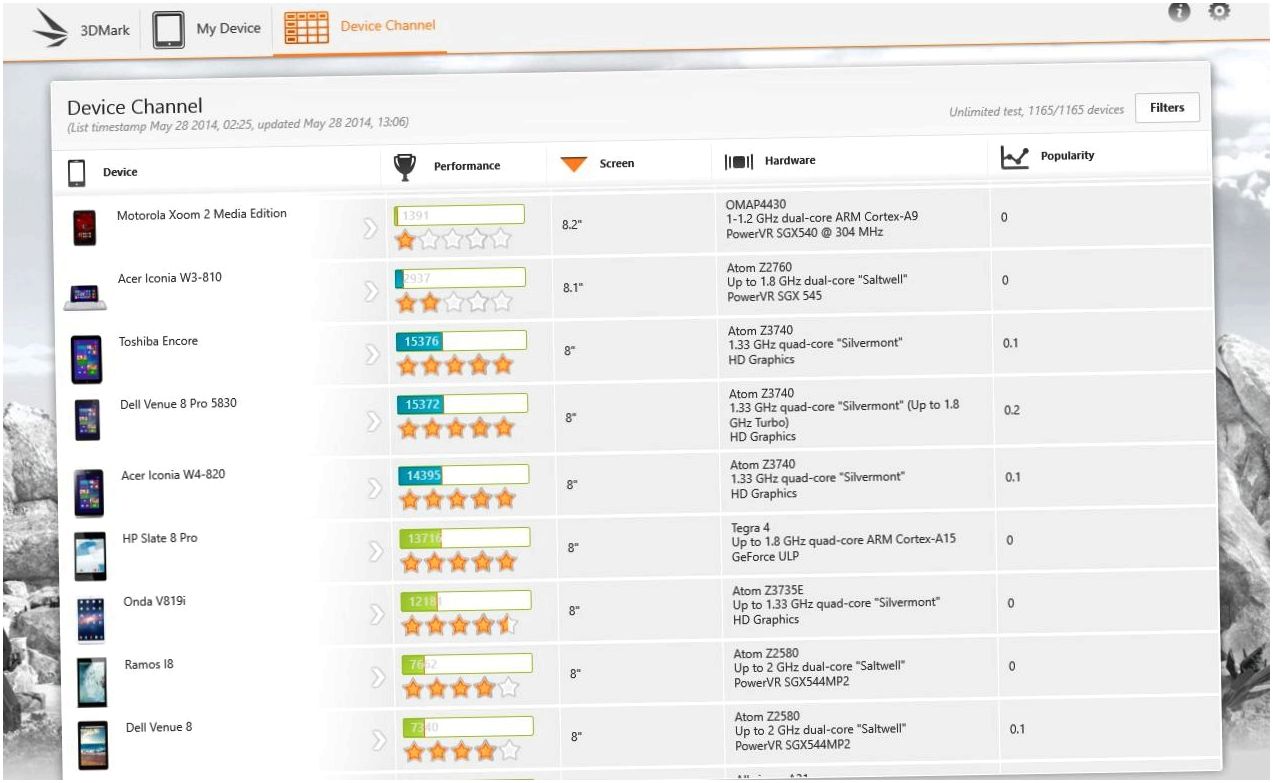Click the five-star rating of Toshiba Encore
The image size is (1273, 783).
point(456,365)
